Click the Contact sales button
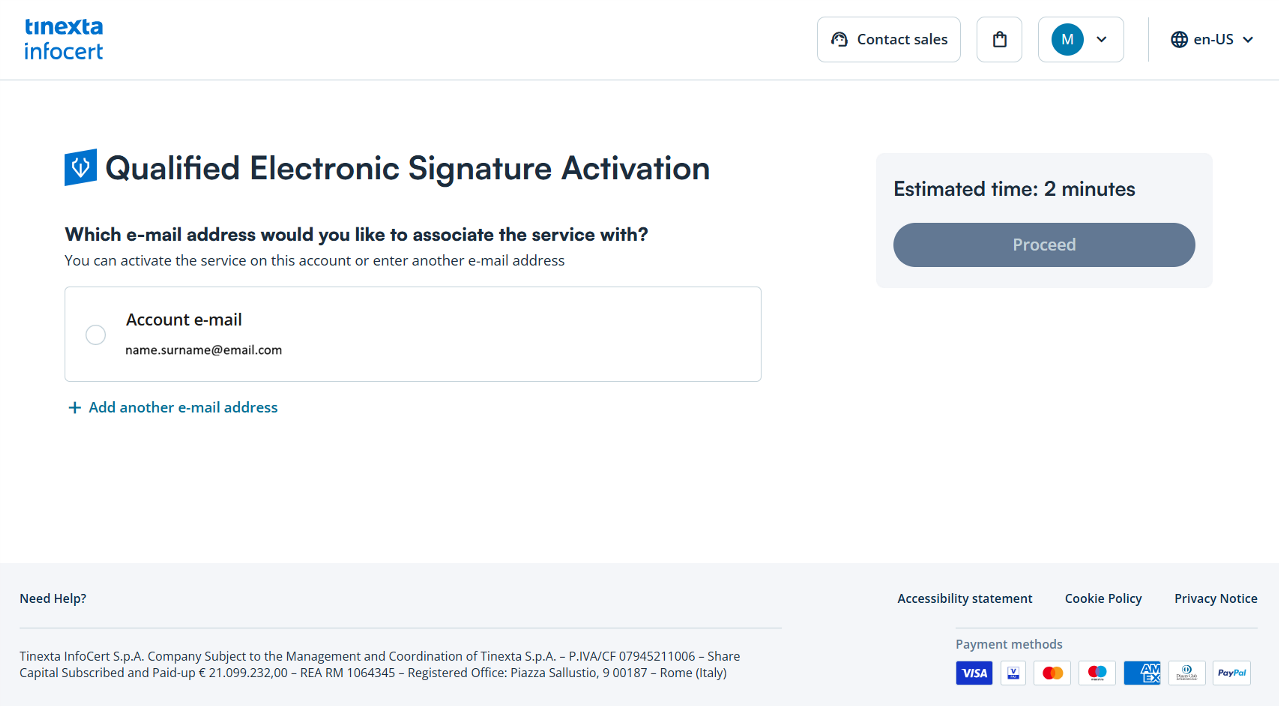 (x=889, y=40)
